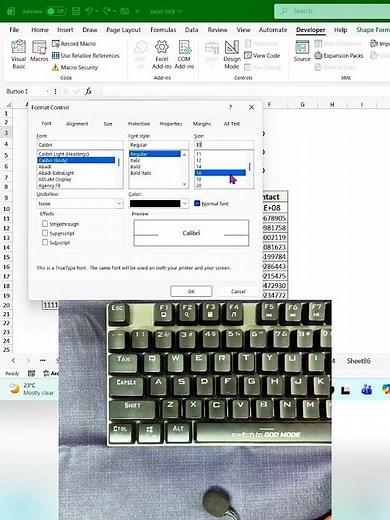
Task: Expand the Name Box dropdown arrow
Action: click(47, 91)
